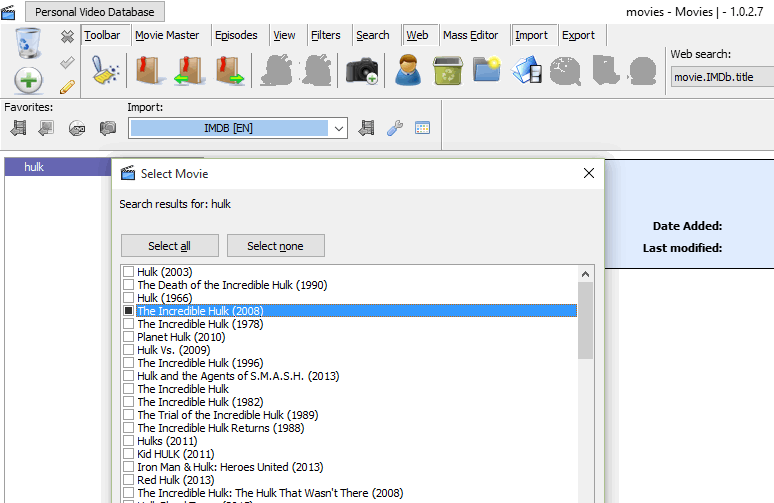Click the grayed-out page icon

[x=606, y=70]
